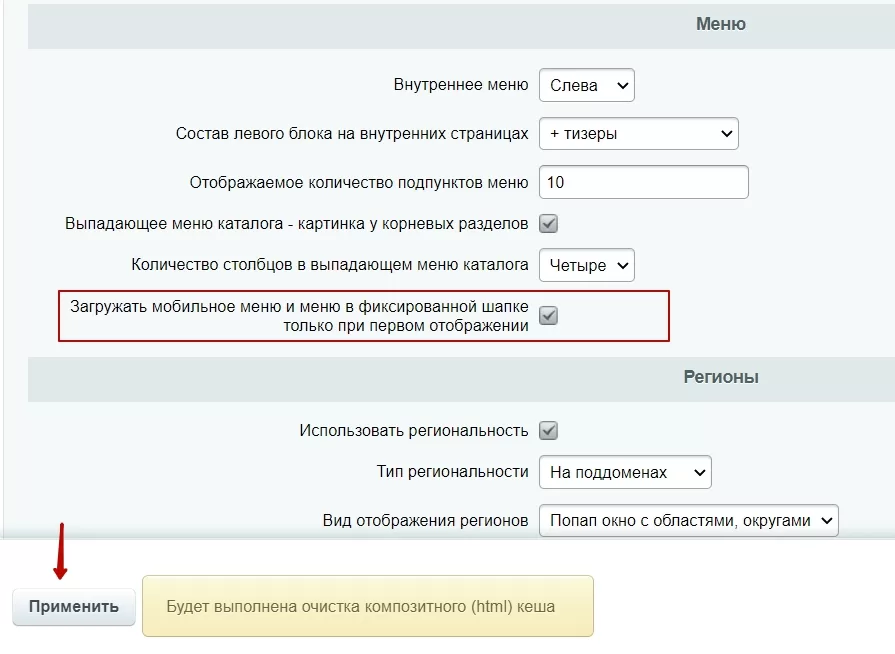Click the Загружать мобильное меню label text
Screen dimensions: 895x654
pos(299,316)
